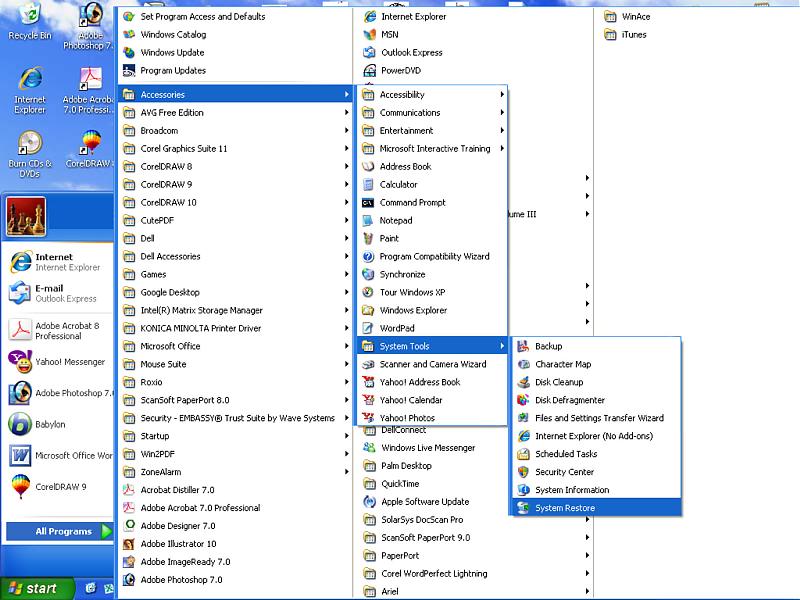Click the Yahoo! Messenger icon in Start menu
800x600 pixels.
click(20, 362)
